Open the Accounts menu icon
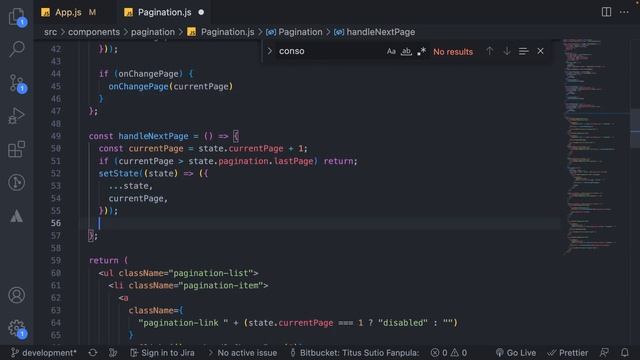 click(17, 295)
